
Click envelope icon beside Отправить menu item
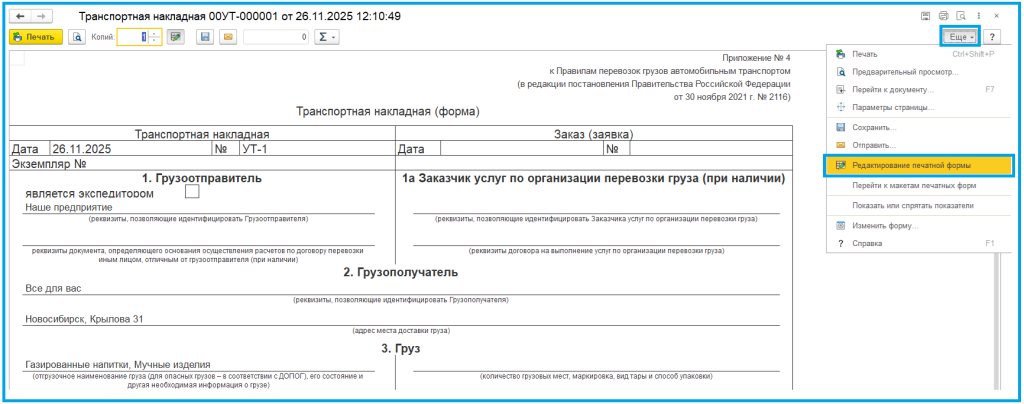[841, 145]
